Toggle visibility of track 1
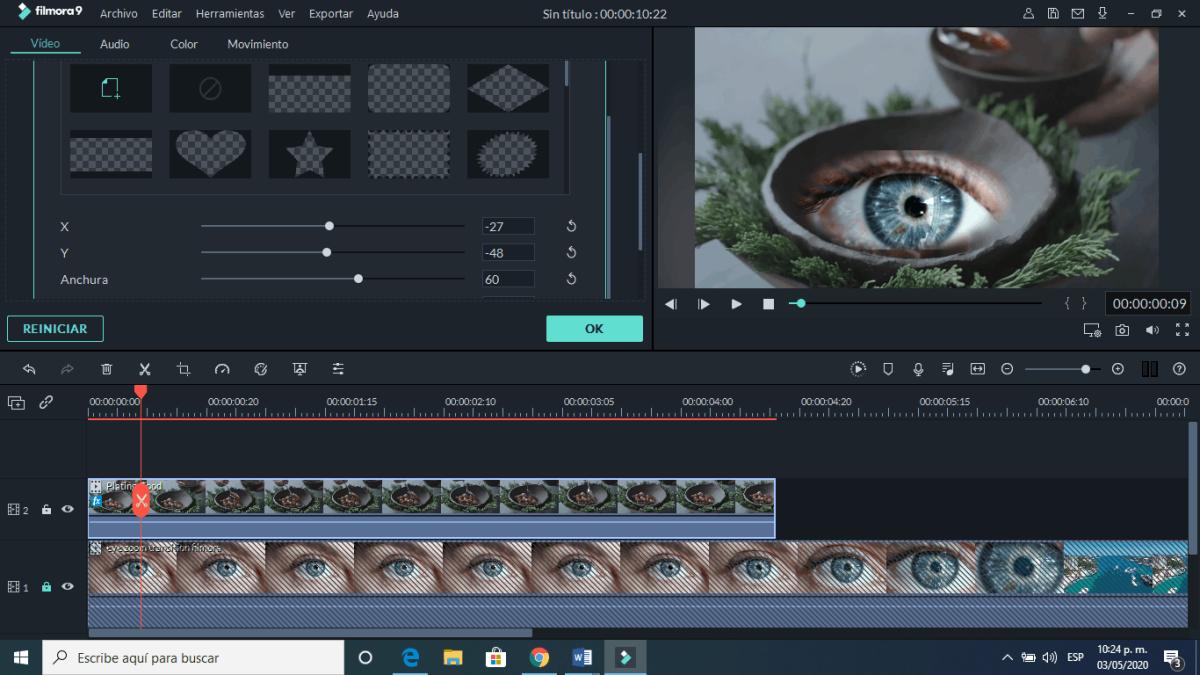 (x=68, y=587)
